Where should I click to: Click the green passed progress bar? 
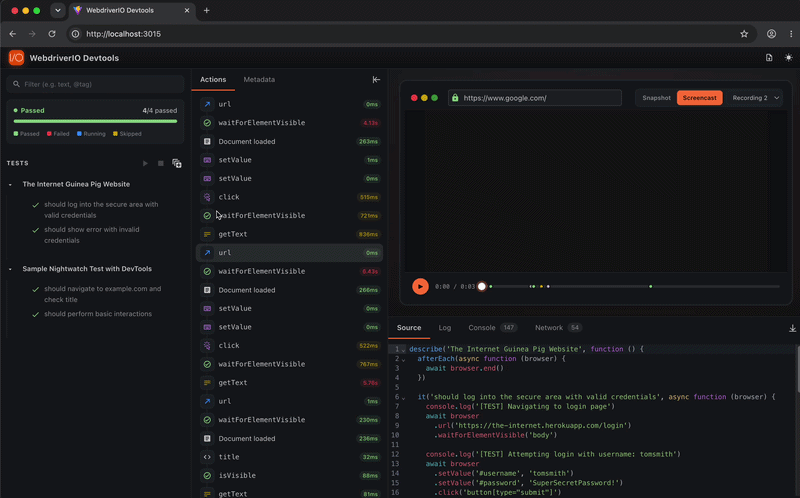[x=95, y=121]
